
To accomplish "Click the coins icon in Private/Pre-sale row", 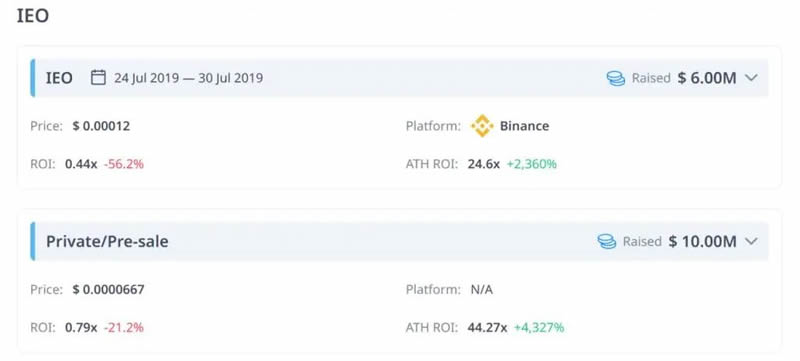I will [x=607, y=241].
